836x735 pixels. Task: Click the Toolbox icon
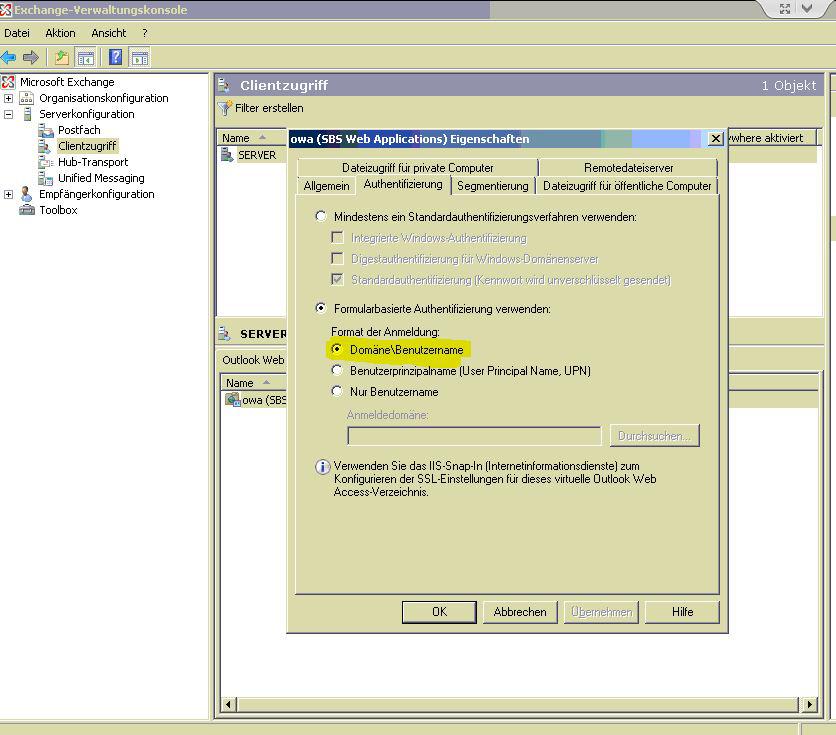(x=27, y=210)
